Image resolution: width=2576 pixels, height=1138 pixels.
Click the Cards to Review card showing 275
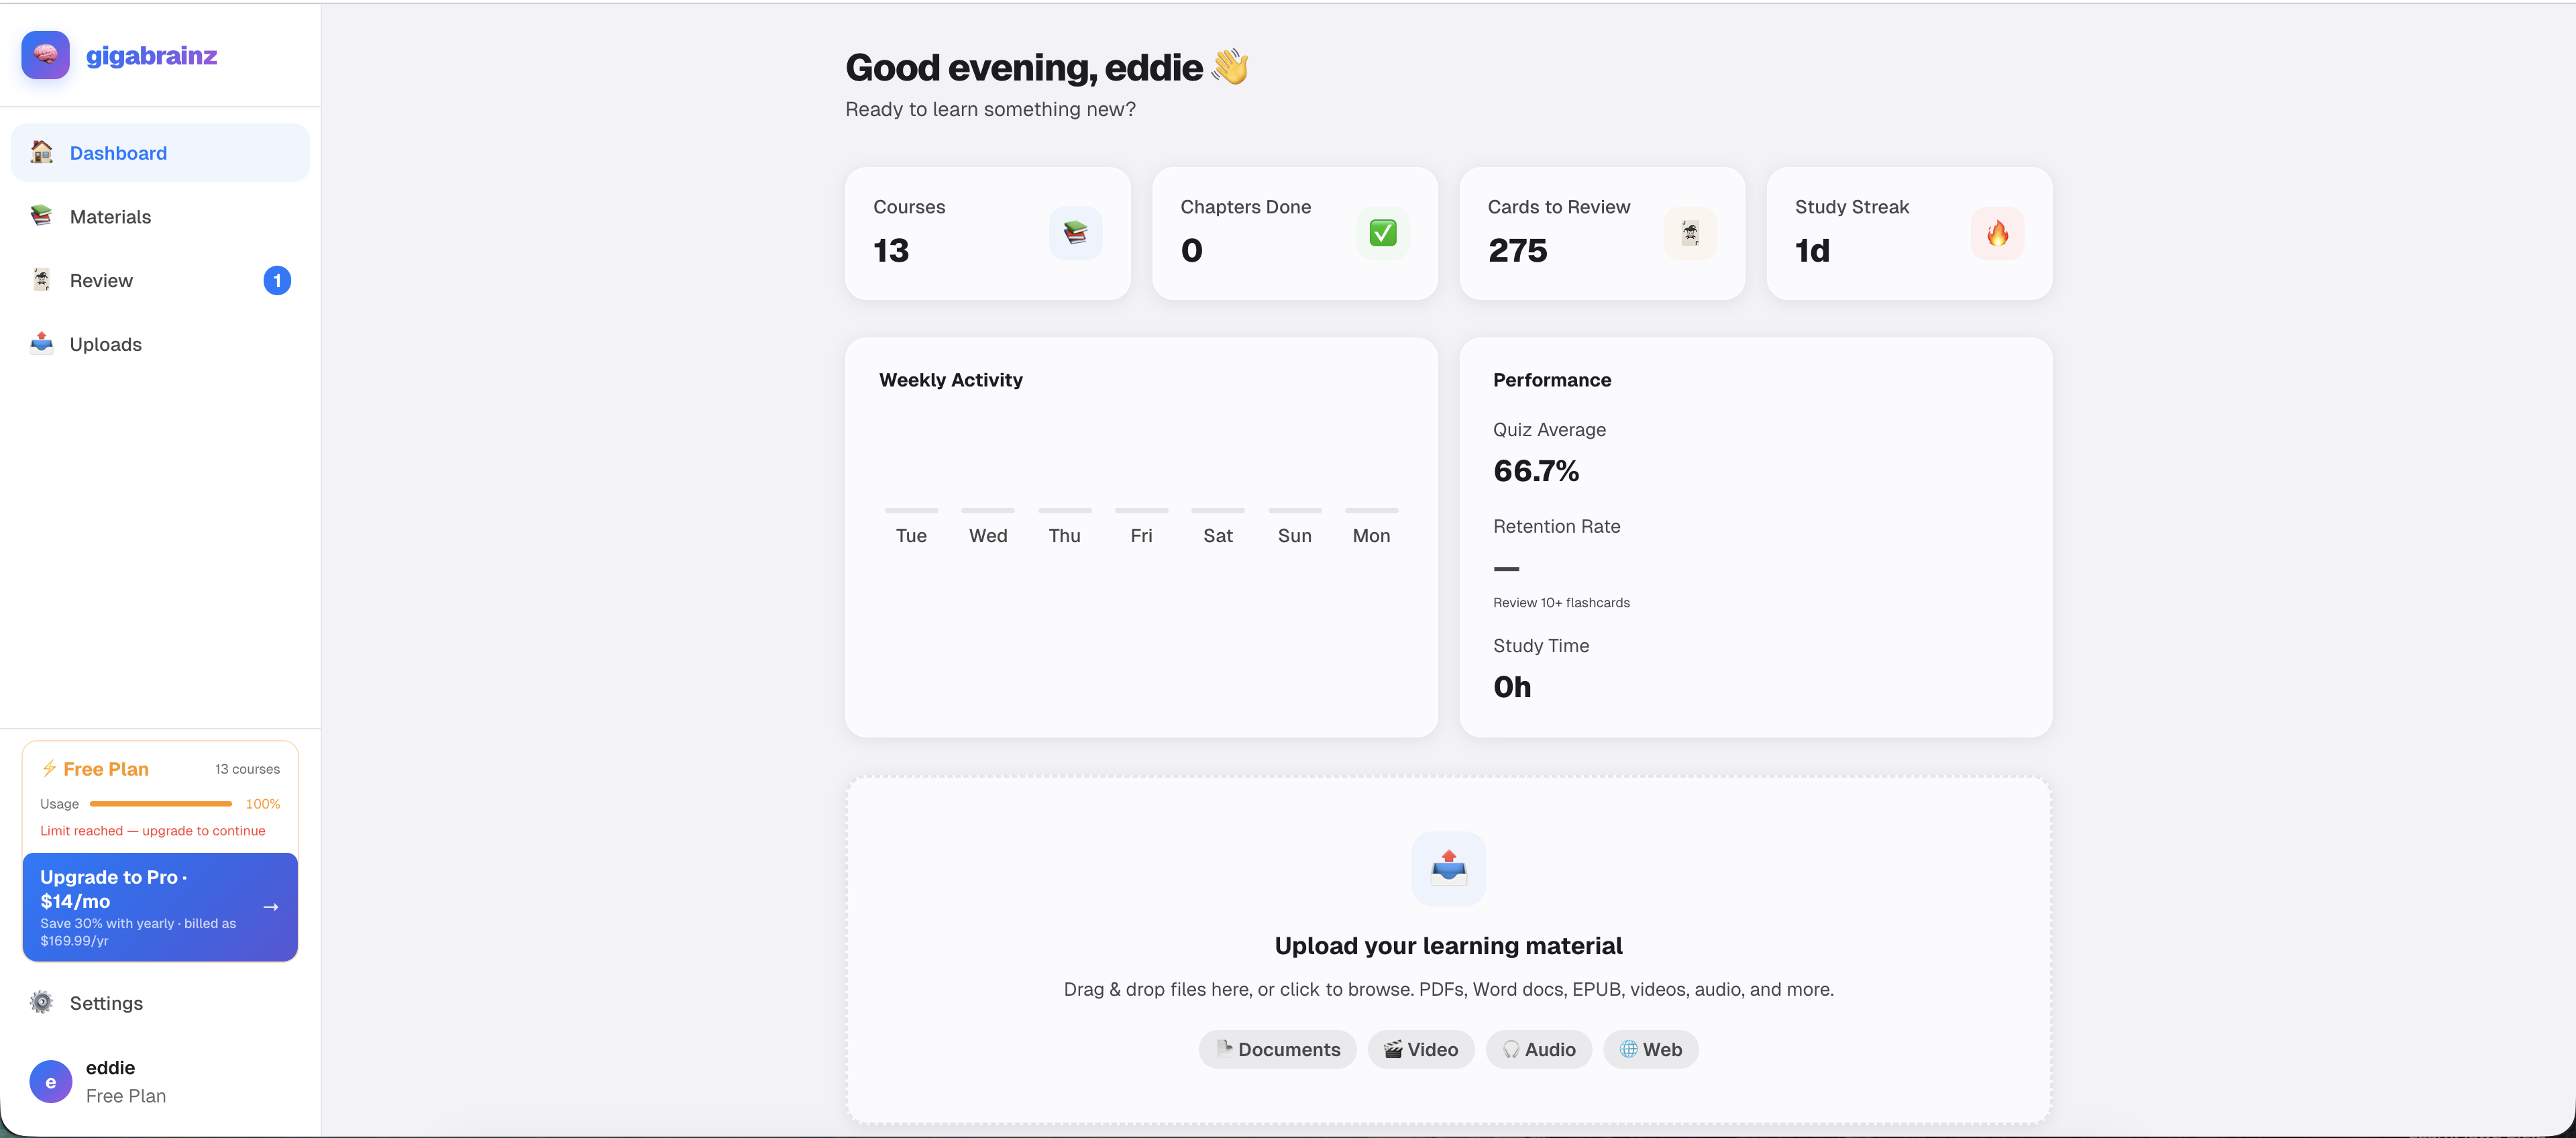coord(1601,233)
